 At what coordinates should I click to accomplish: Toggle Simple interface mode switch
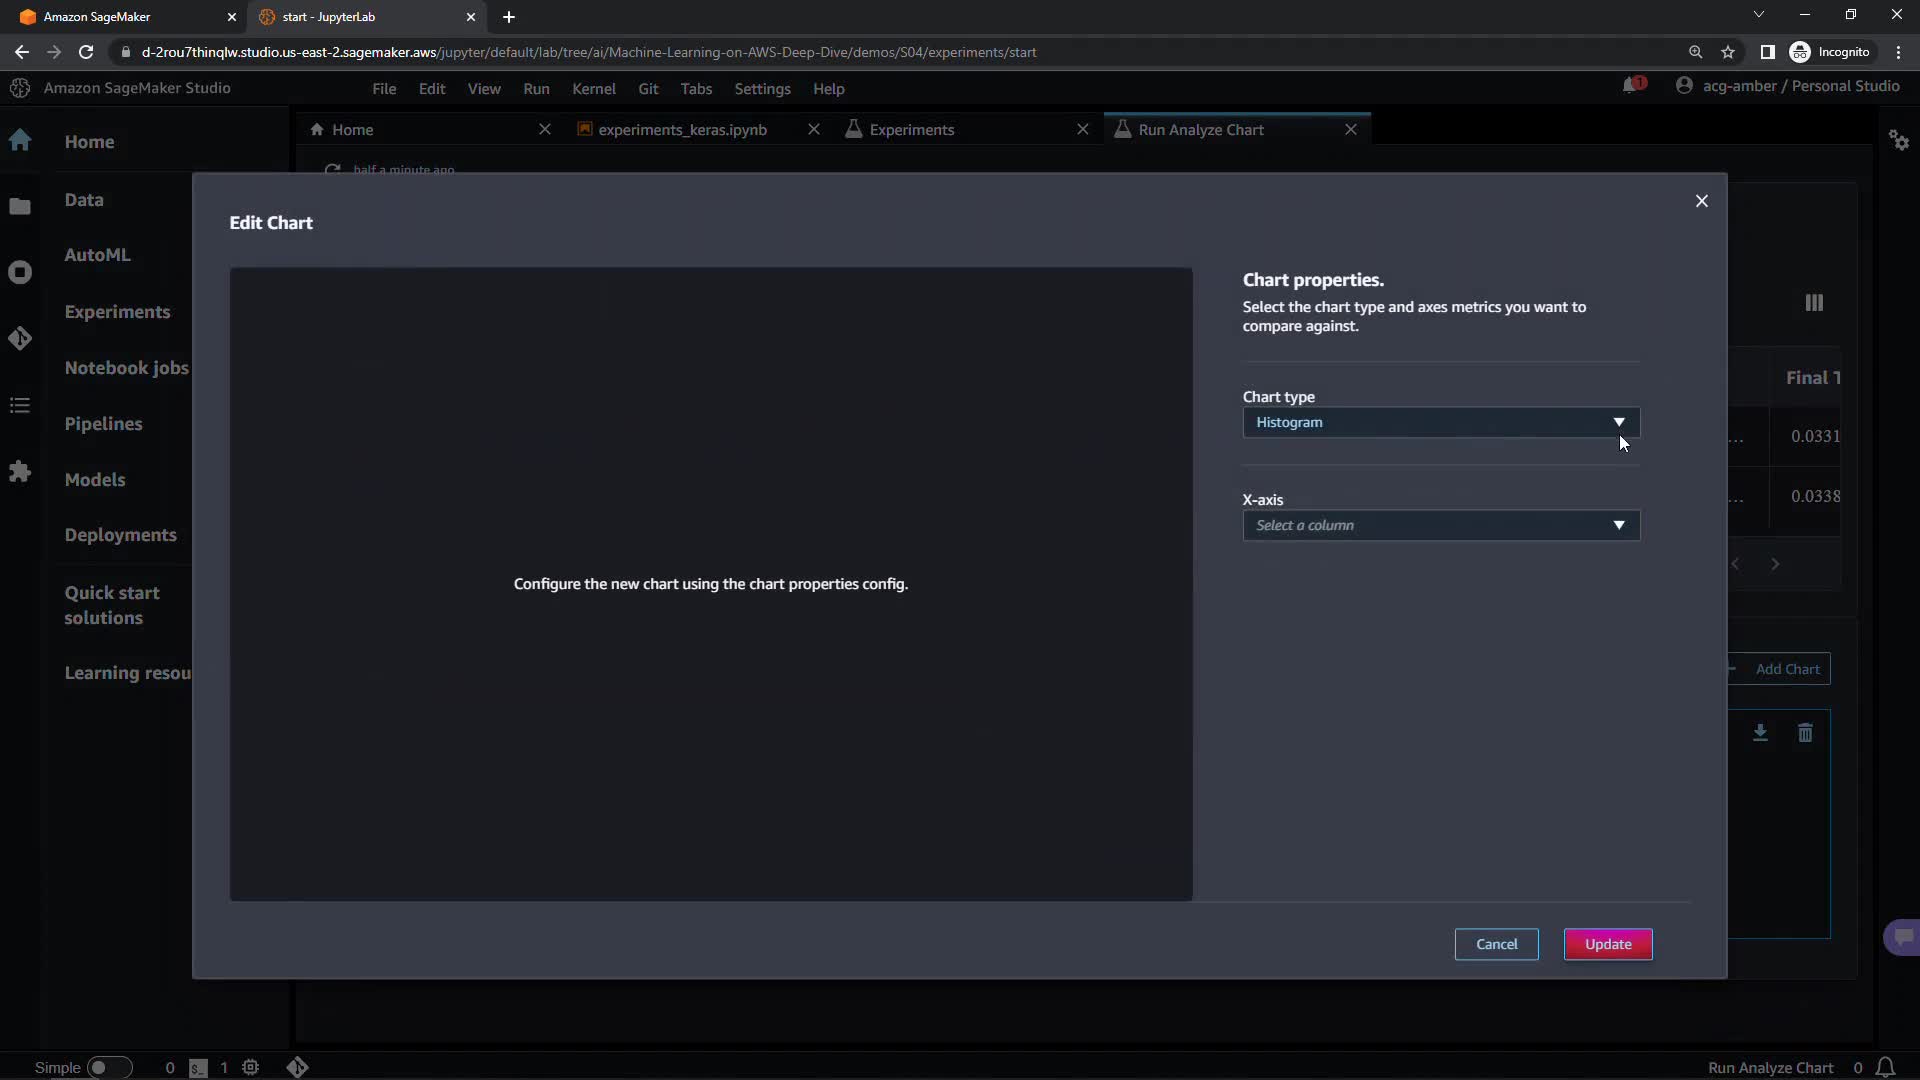108,1067
